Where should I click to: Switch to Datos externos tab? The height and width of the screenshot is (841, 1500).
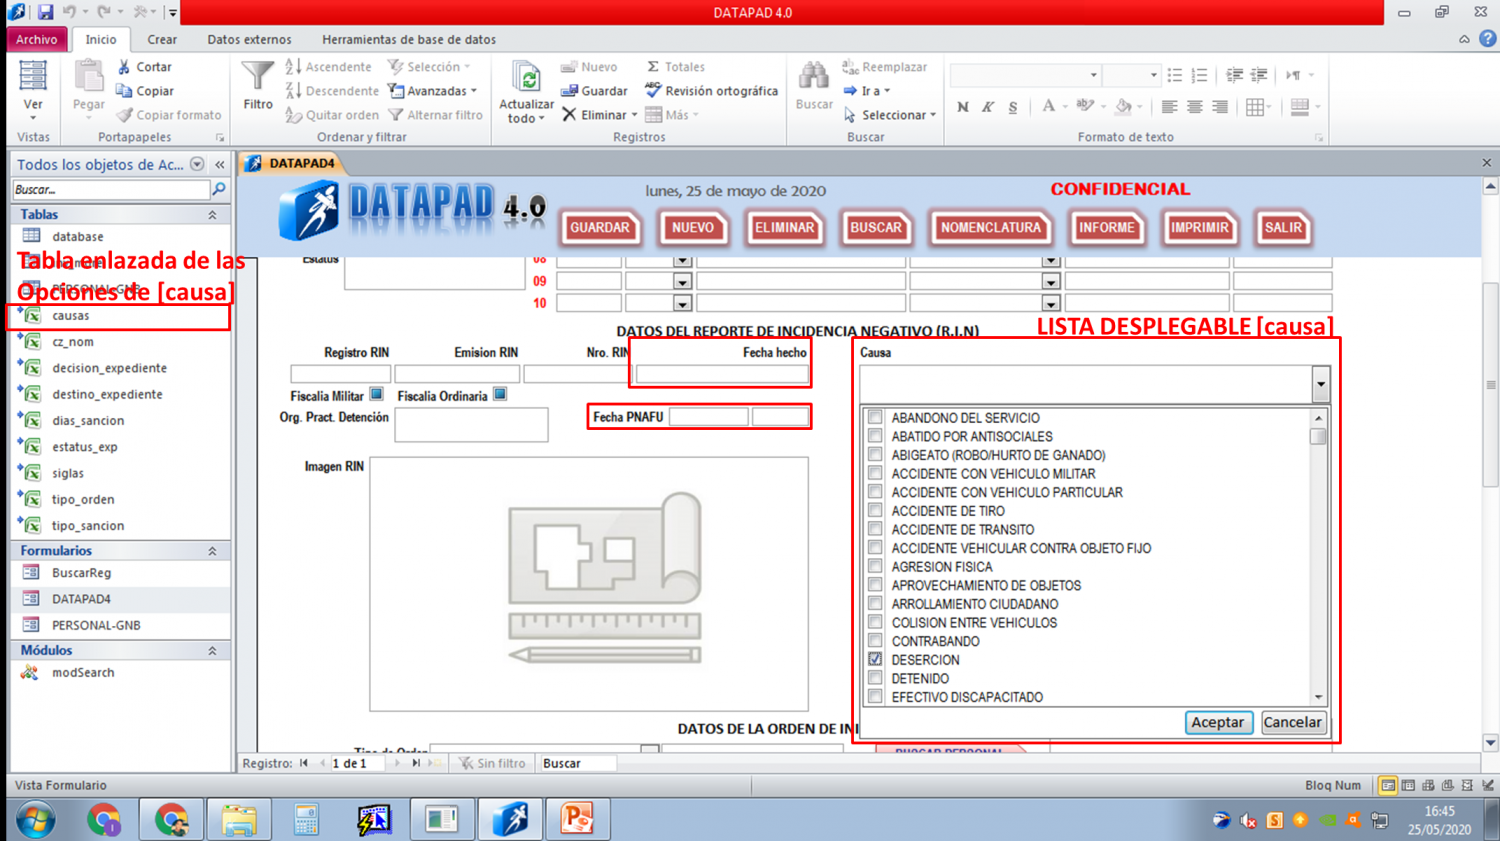pyautogui.click(x=249, y=39)
